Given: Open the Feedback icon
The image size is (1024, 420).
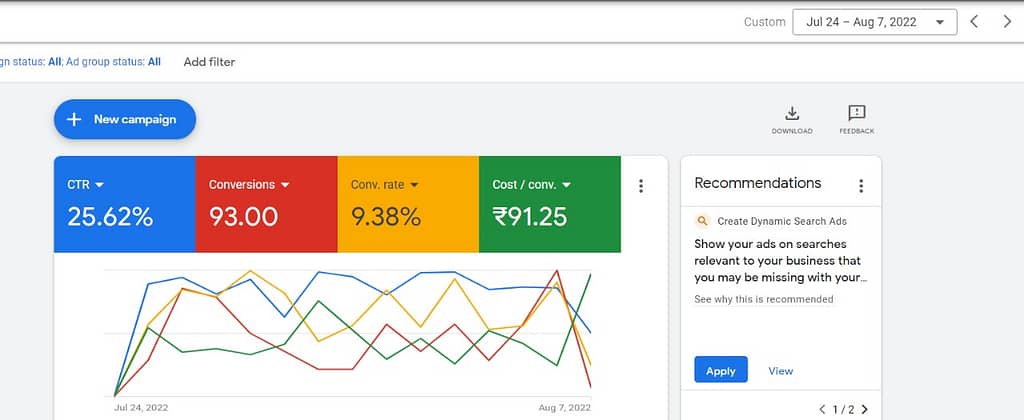Looking at the screenshot, I should click(x=856, y=114).
